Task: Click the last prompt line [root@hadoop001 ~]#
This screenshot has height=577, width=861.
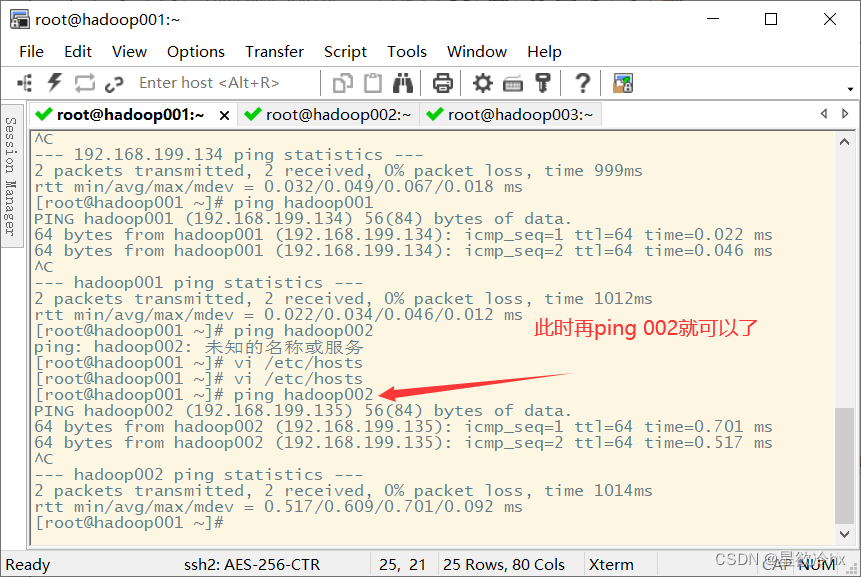Action: click(x=129, y=523)
